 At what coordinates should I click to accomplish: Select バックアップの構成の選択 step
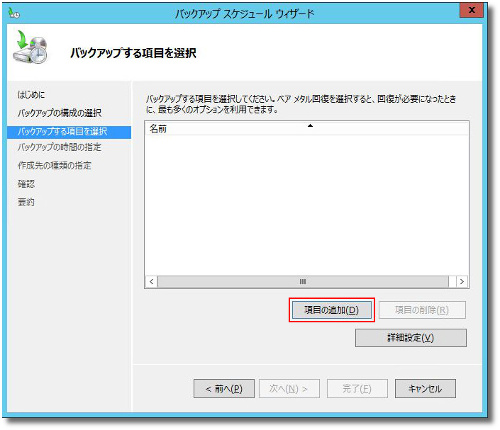click(x=60, y=113)
